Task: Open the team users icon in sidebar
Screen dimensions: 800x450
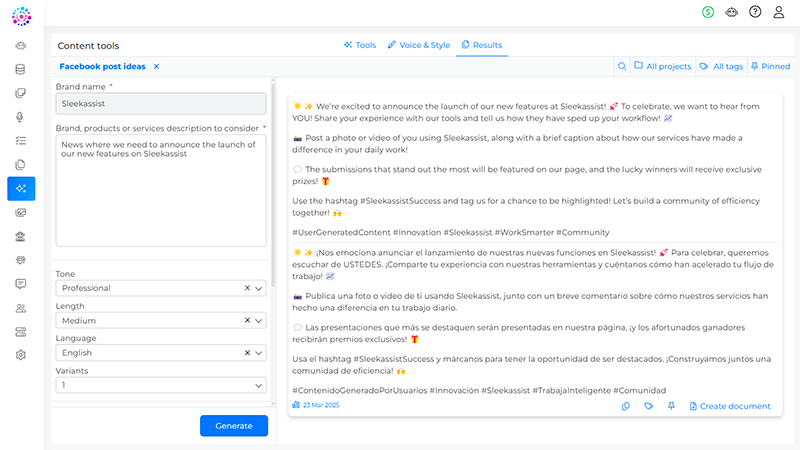Action: (21, 308)
